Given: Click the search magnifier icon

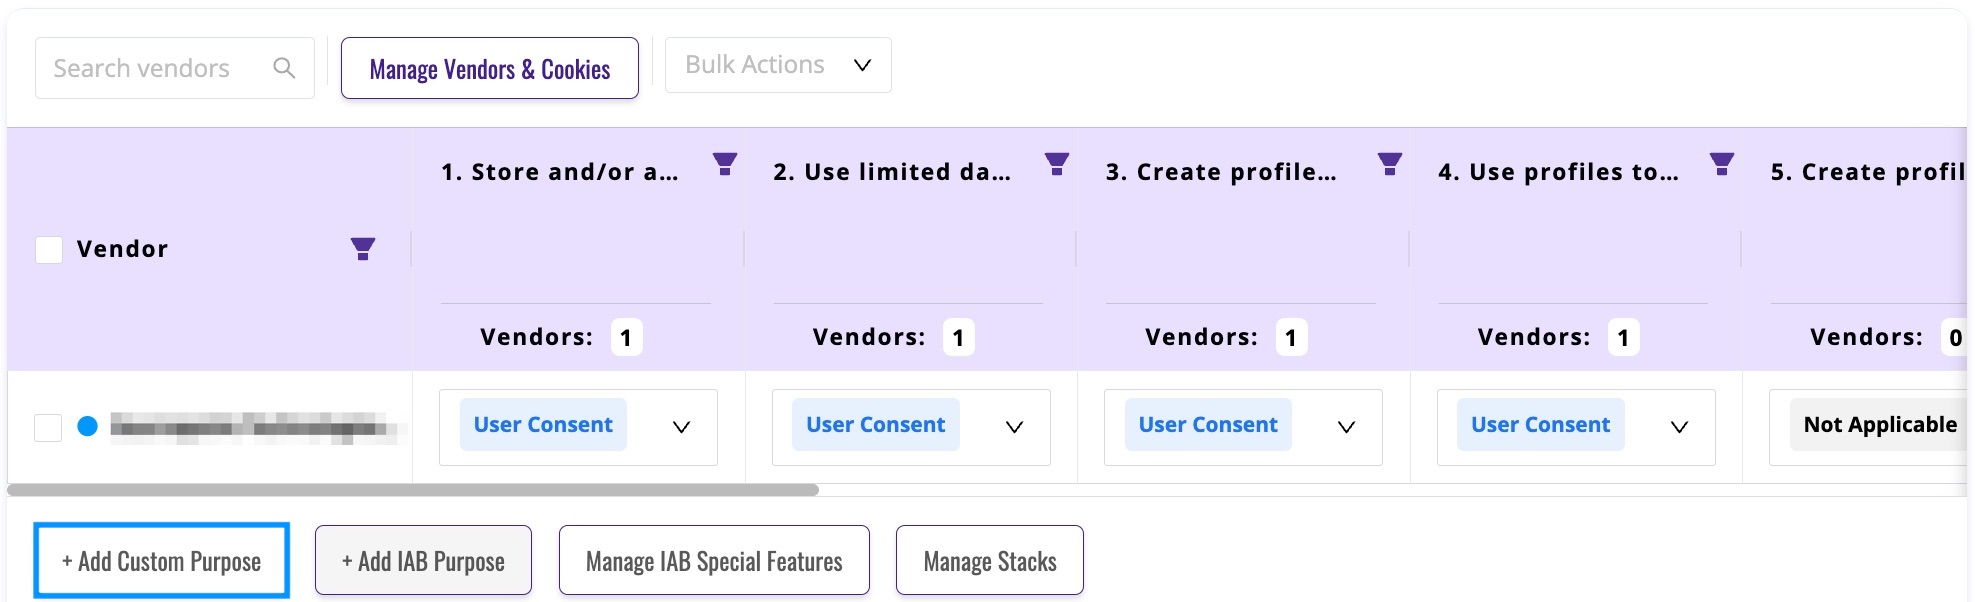Looking at the screenshot, I should click(284, 68).
